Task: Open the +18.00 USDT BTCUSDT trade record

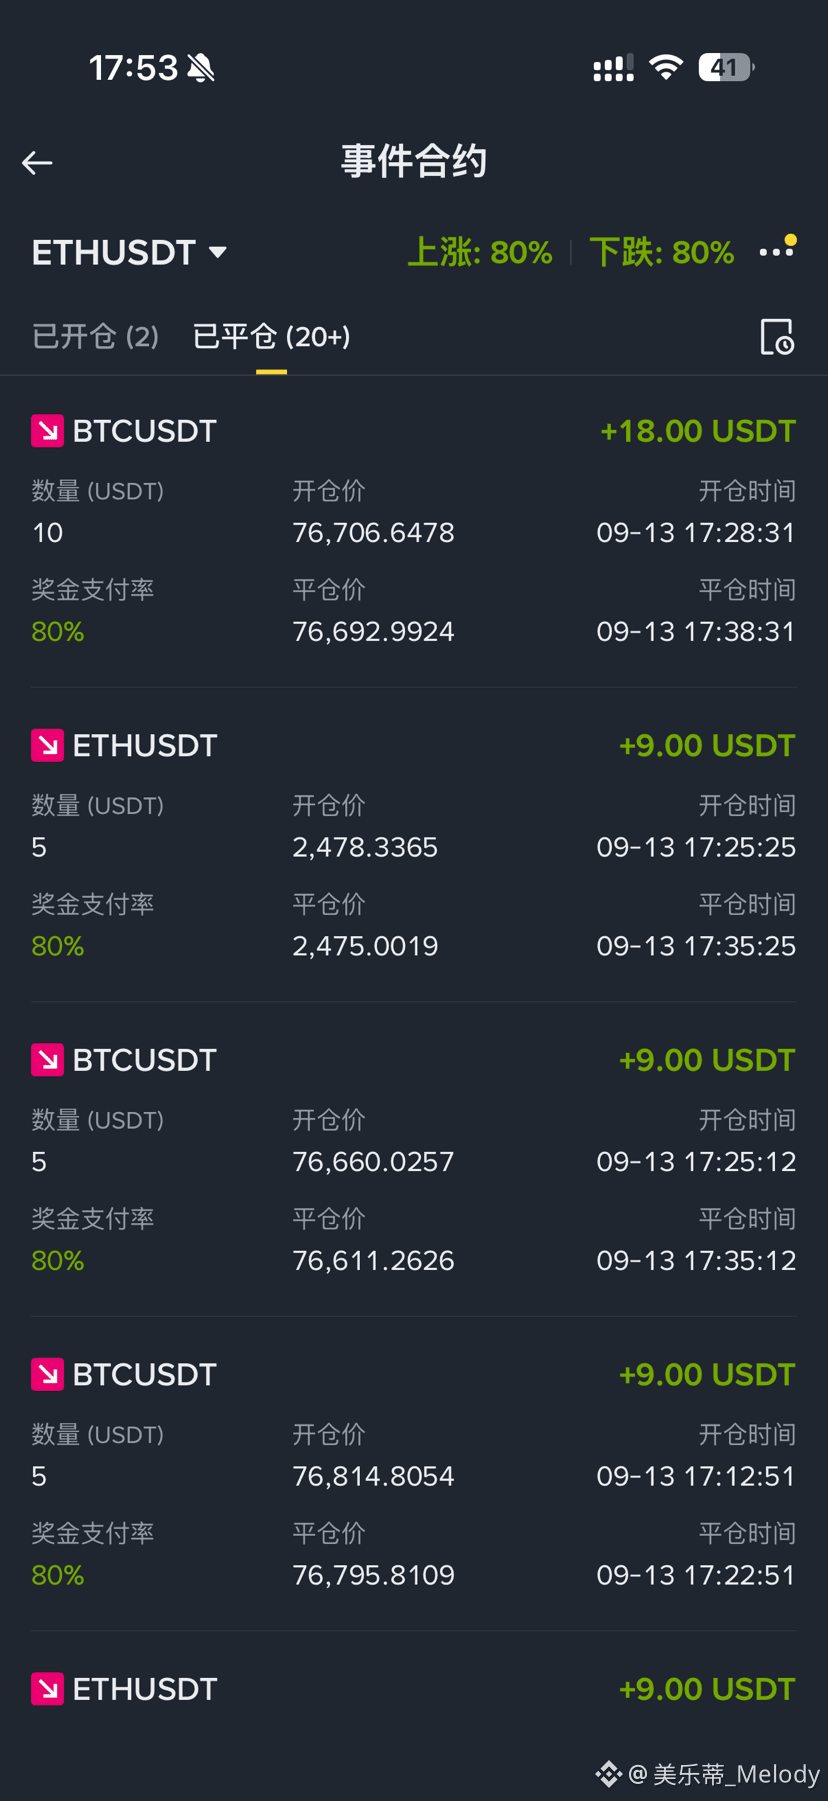Action: pos(414,531)
